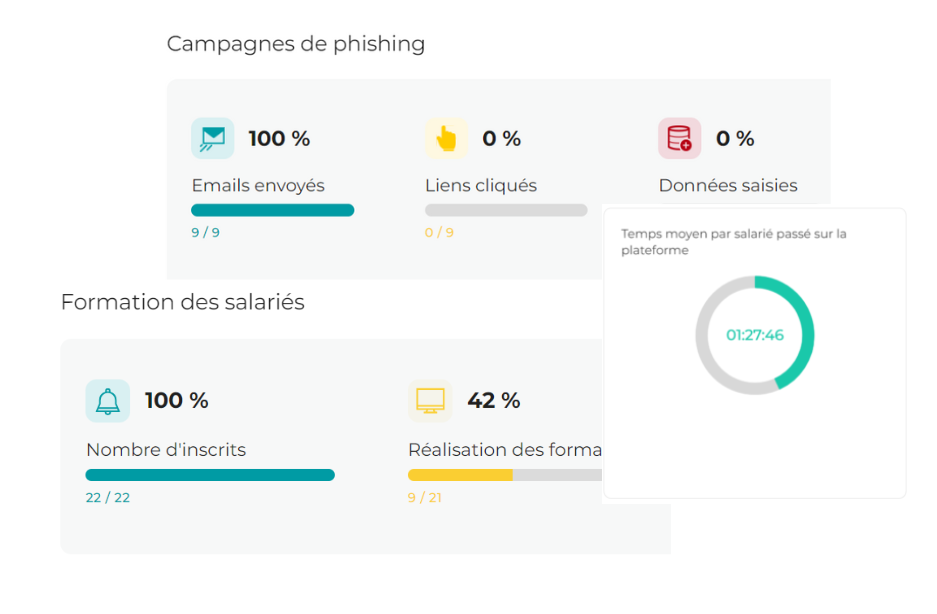
Task: Click the Nombre d'inscrits bell icon
Action: pos(107,401)
